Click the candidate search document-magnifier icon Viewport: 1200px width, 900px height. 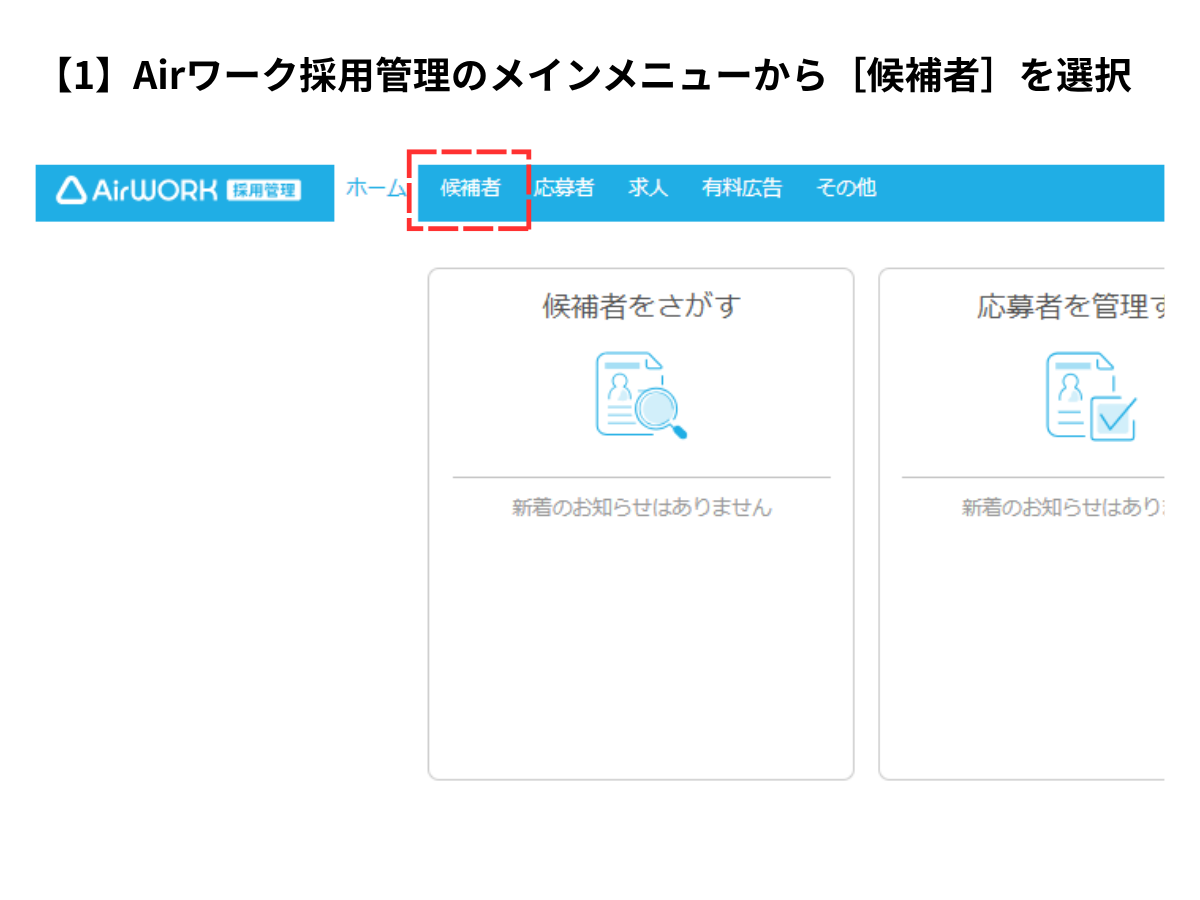[641, 395]
